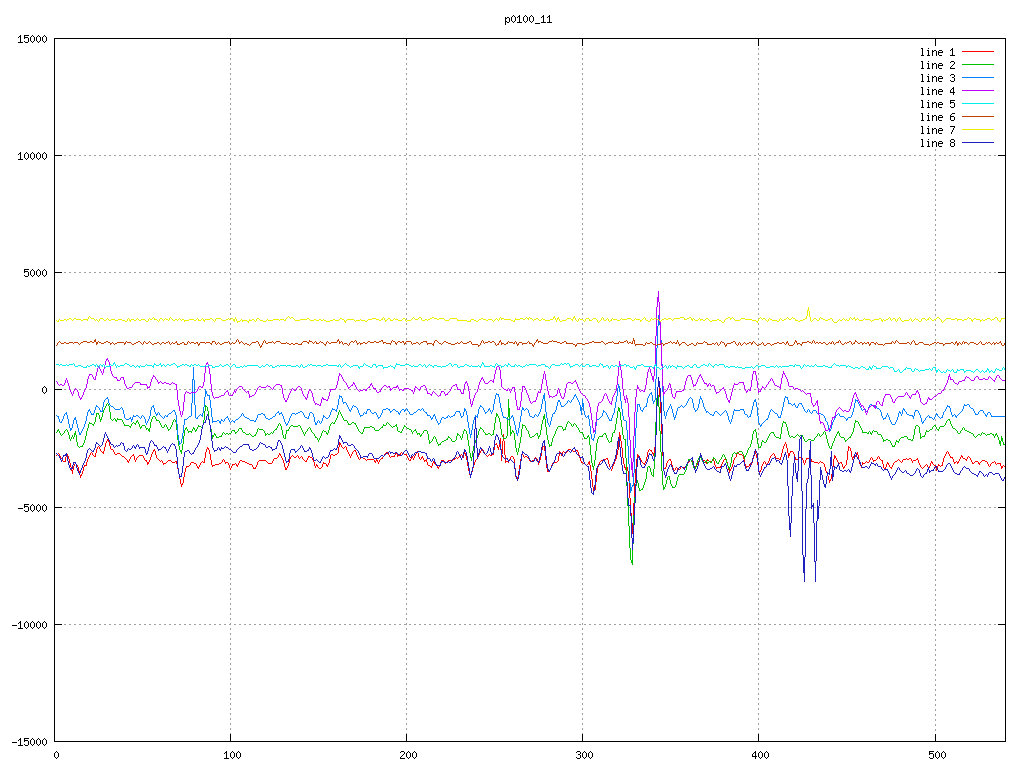Select the "line 3" legend label

[x=937, y=78]
